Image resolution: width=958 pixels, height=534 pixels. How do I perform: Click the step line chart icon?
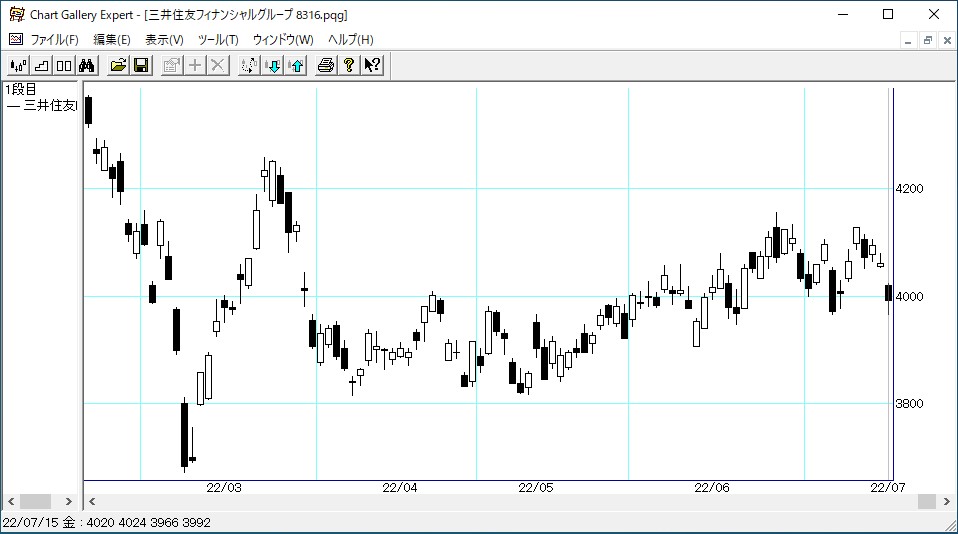(41, 66)
